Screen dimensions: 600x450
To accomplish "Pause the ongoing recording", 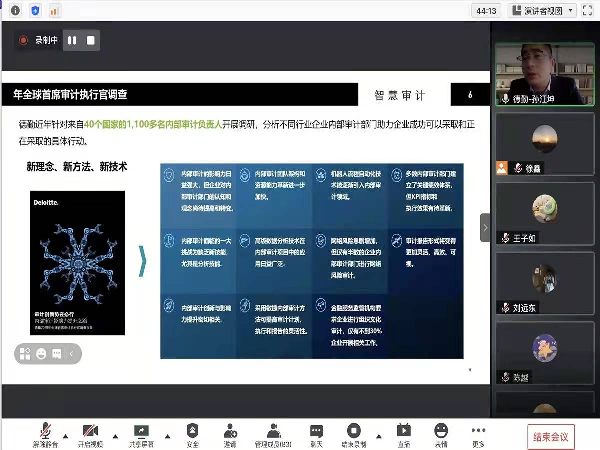I will 71,41.
